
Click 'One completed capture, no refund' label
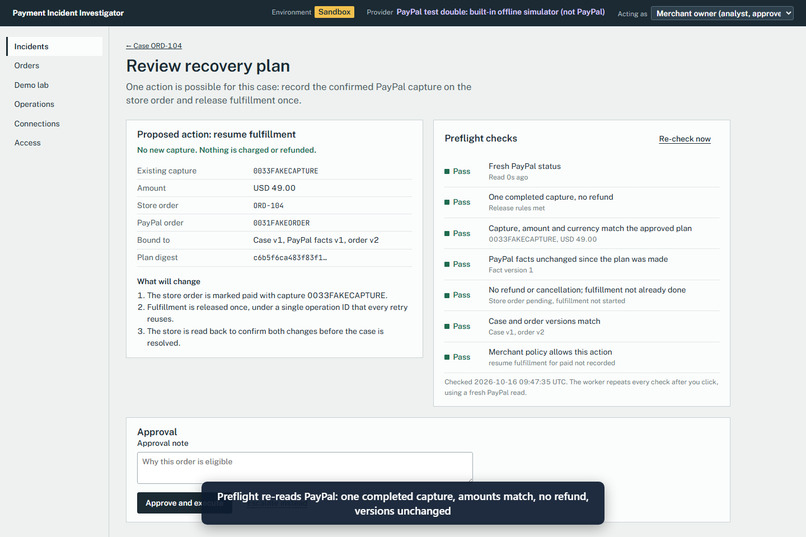point(551,197)
